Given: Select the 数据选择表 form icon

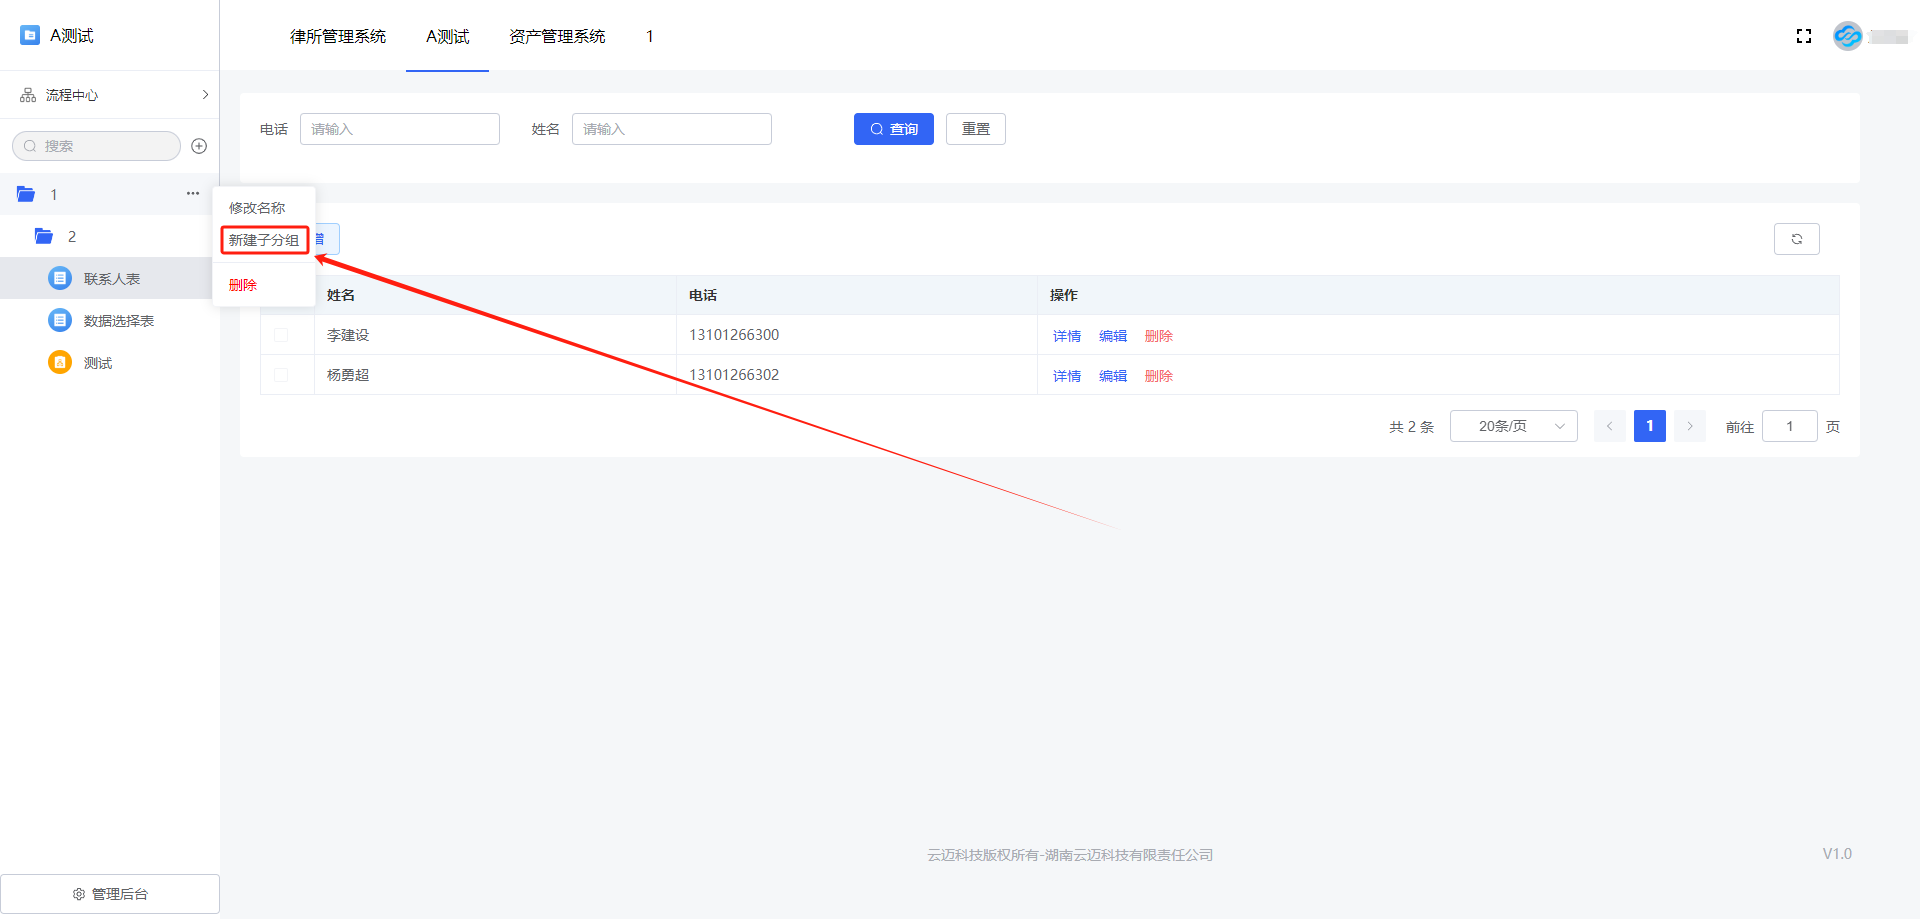Looking at the screenshot, I should tap(60, 320).
